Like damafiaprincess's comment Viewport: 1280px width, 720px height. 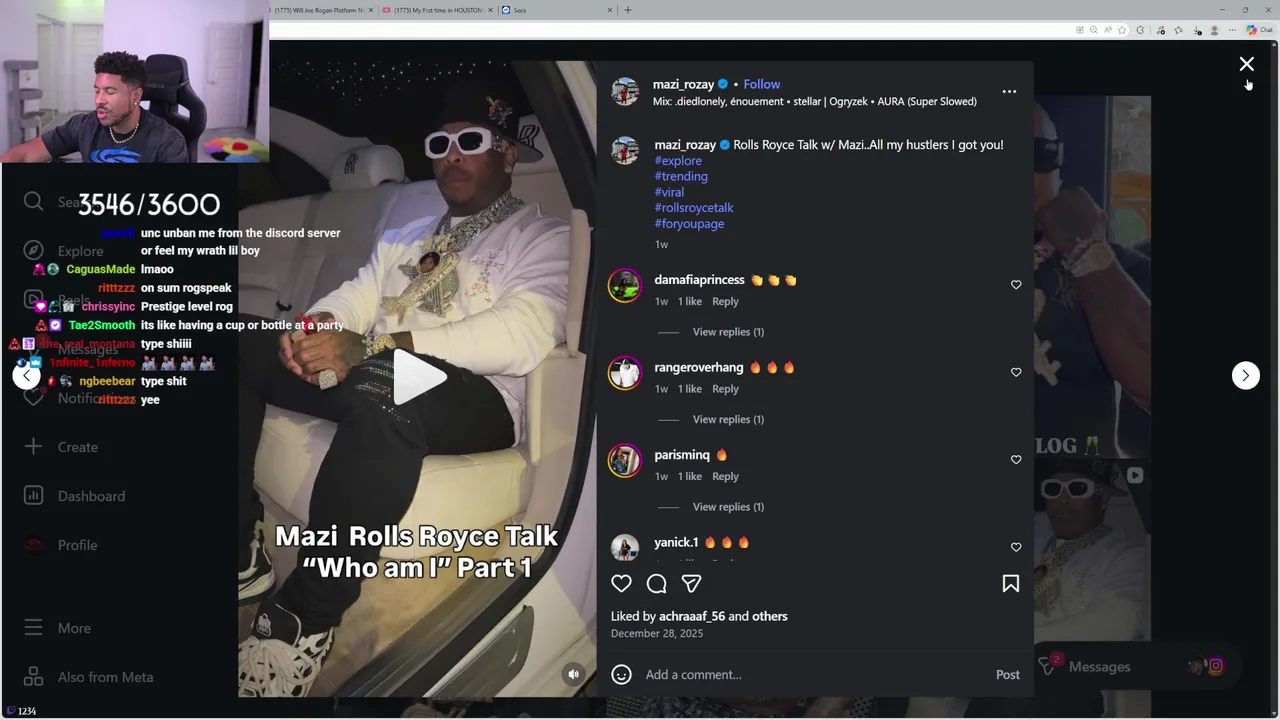tap(1016, 284)
